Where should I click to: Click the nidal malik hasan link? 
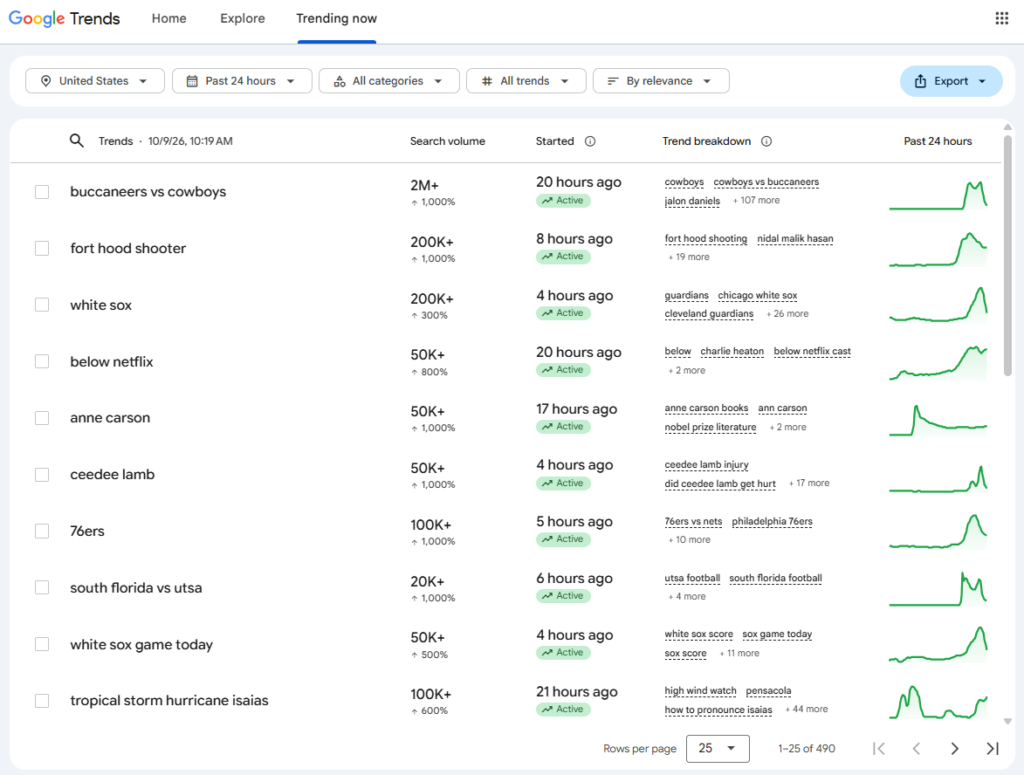pos(795,239)
